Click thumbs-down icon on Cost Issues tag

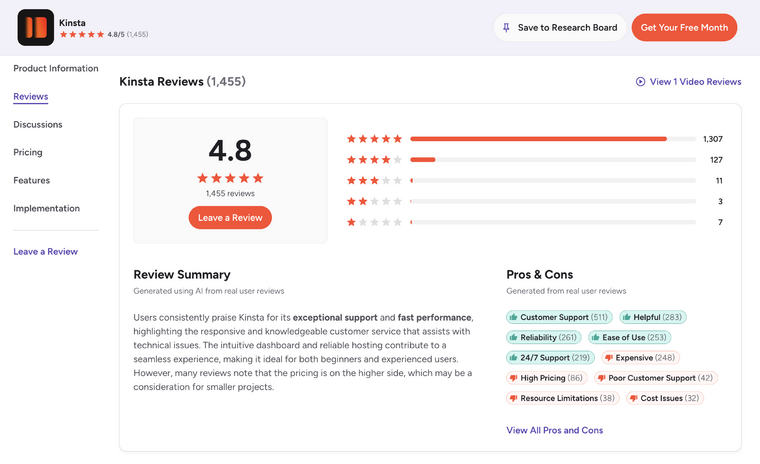[x=633, y=399]
